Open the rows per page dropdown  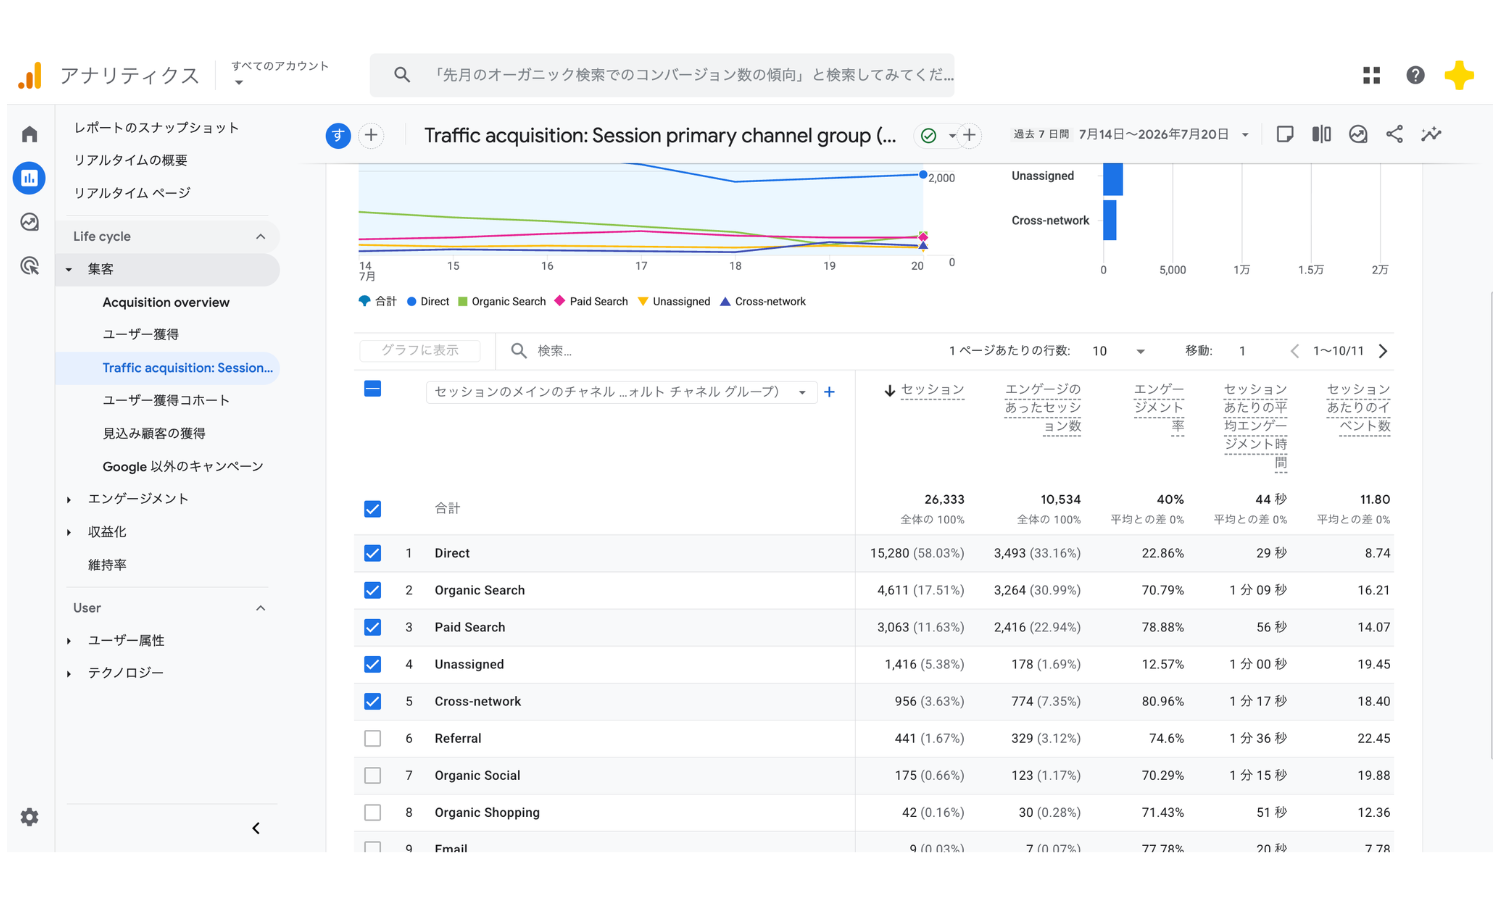pos(1118,351)
